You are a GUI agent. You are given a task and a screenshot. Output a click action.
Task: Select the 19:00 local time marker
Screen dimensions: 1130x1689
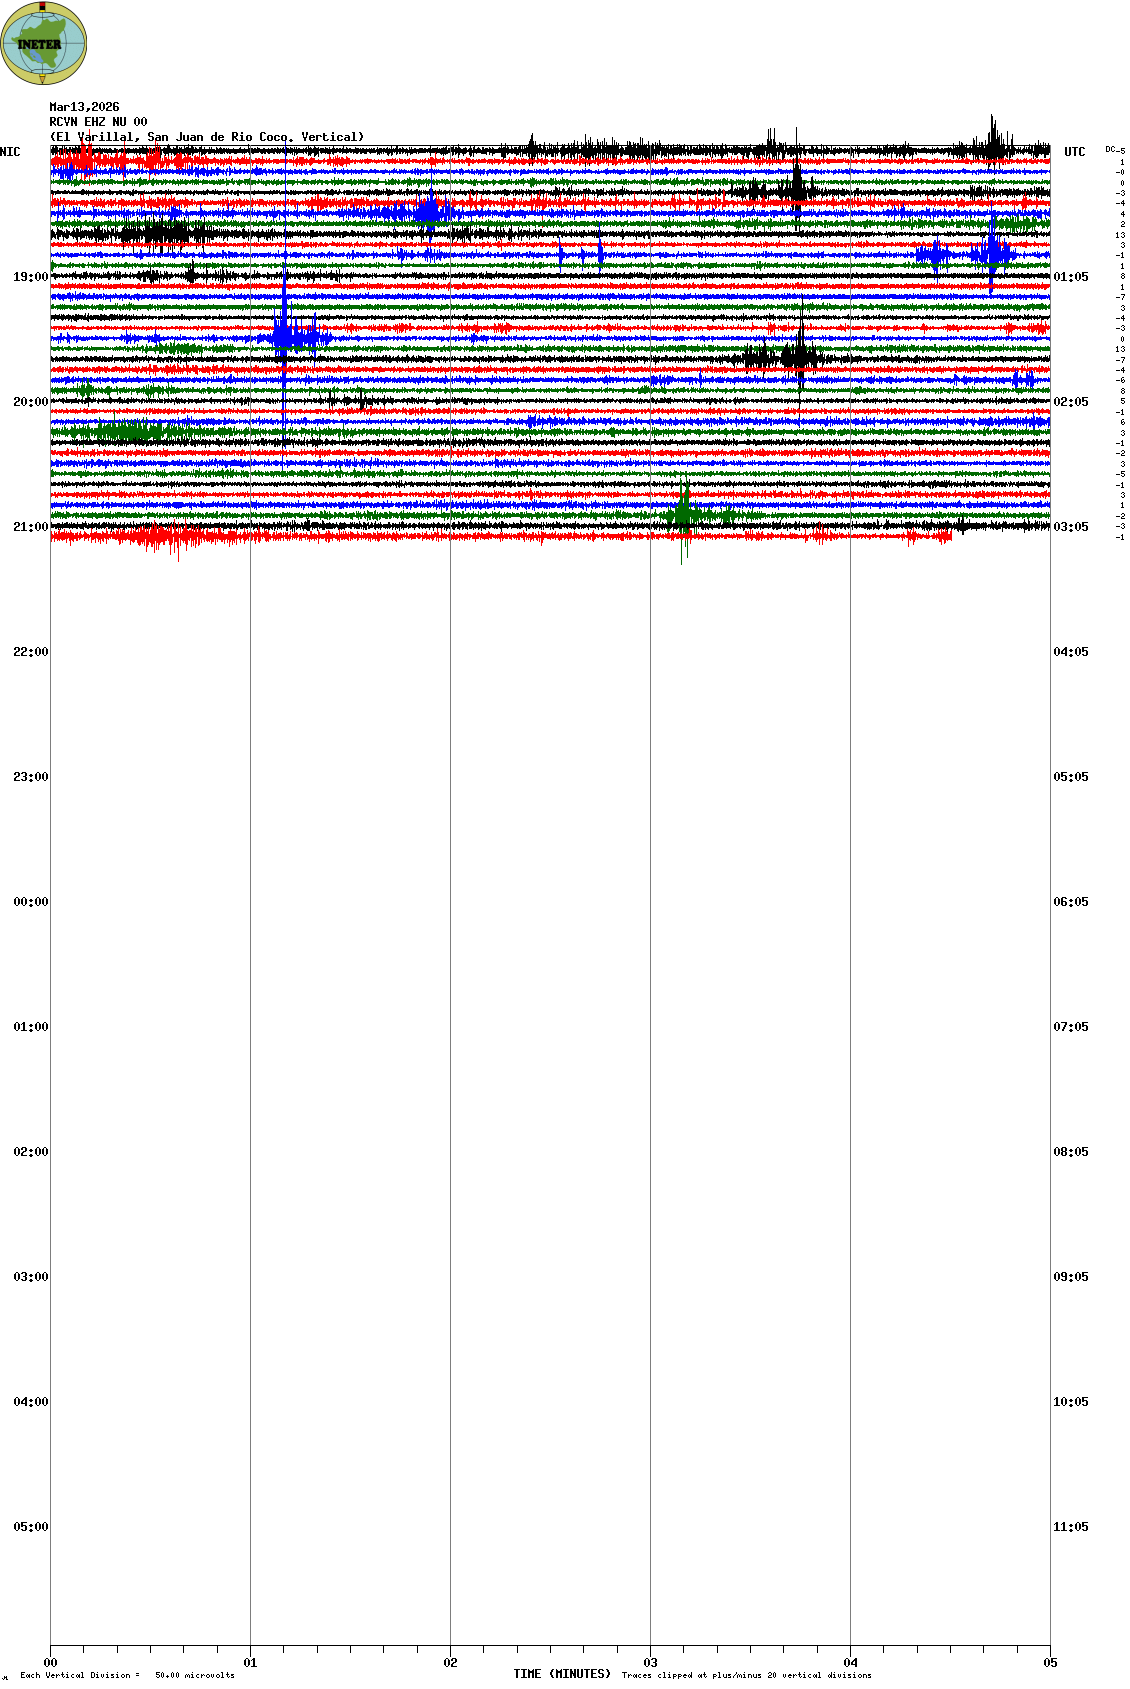[x=30, y=277]
